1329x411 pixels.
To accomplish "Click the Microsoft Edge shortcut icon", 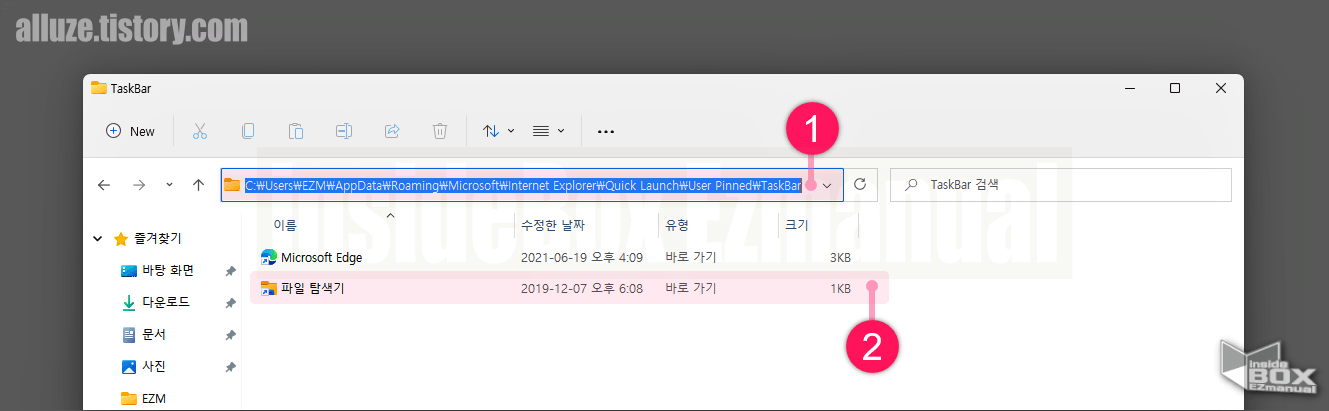I will [x=268, y=257].
